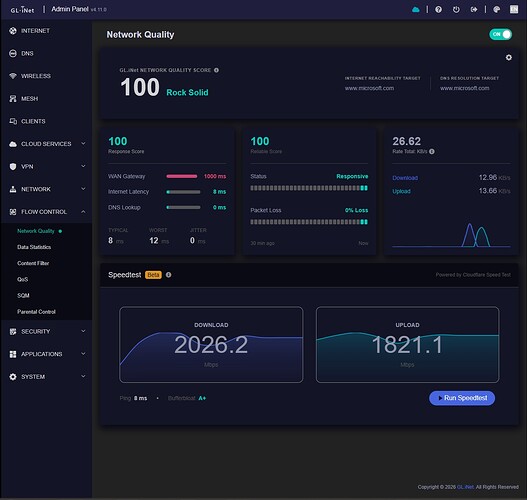
Task: Click the Upload speed 1821.1 card
Action: click(407, 344)
